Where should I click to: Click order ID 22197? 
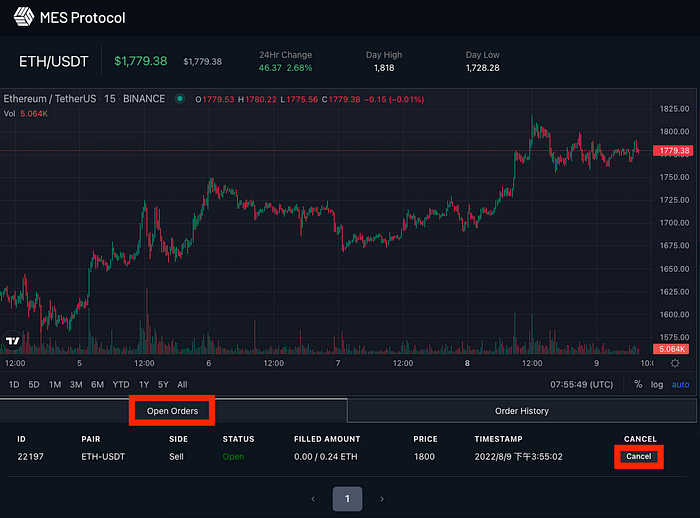pyautogui.click(x=30, y=457)
